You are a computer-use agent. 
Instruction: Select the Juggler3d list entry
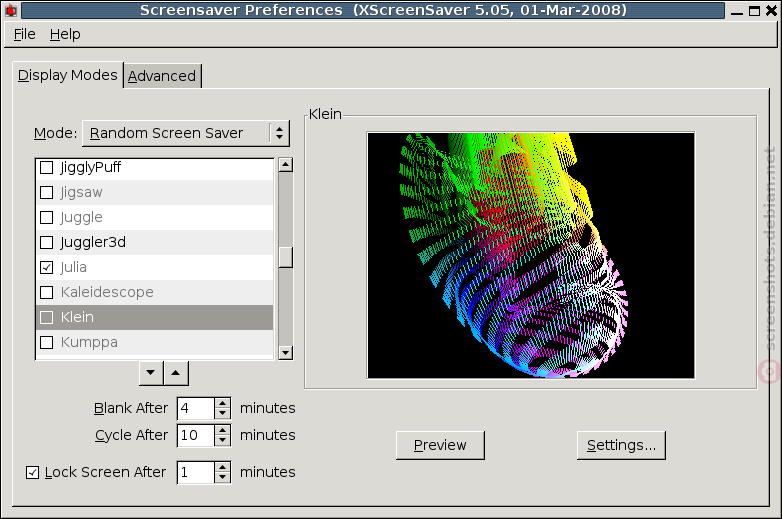point(155,242)
